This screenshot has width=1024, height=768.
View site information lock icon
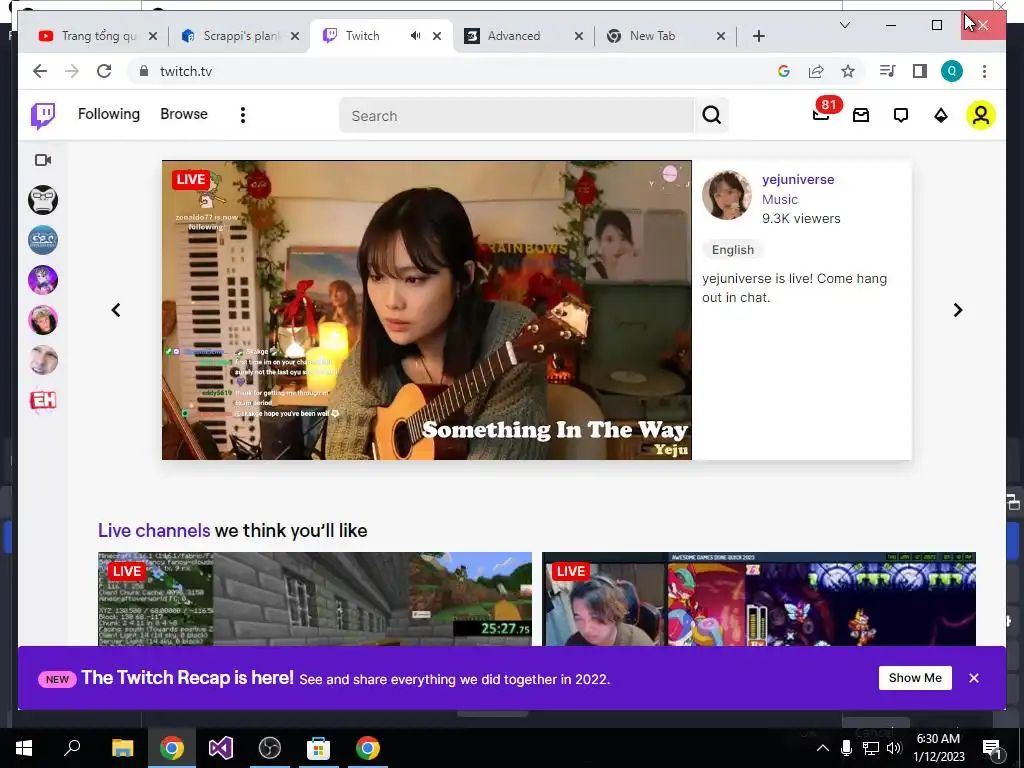(x=144, y=71)
